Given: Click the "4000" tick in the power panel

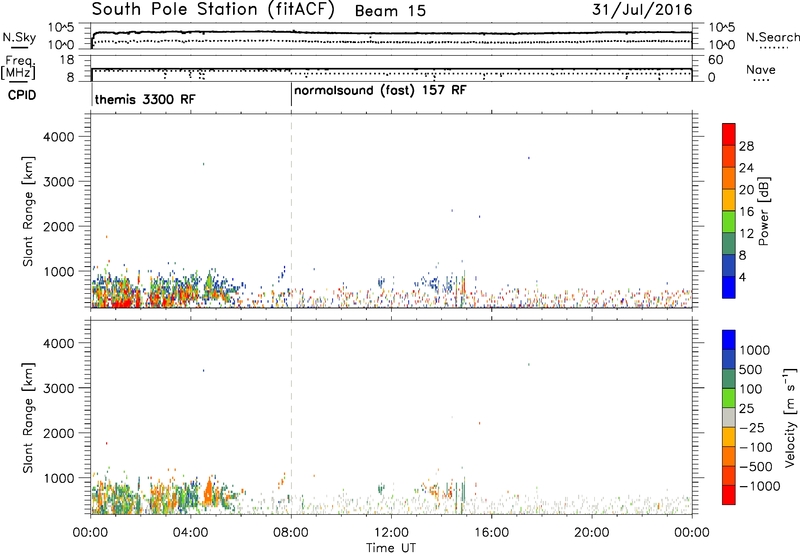Looking at the screenshot, I should pos(59,137).
